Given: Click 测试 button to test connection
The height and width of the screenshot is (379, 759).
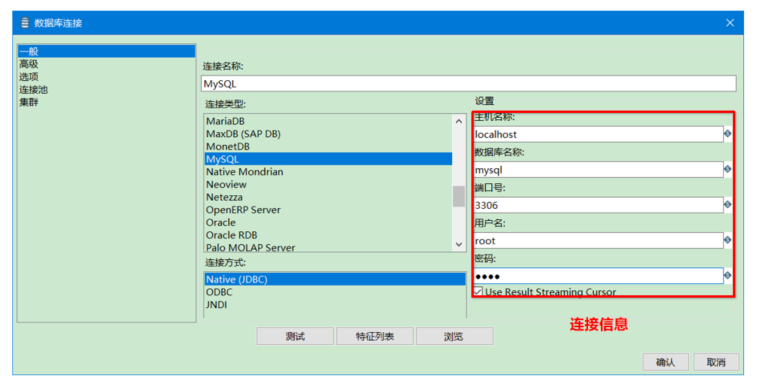Looking at the screenshot, I should tap(295, 336).
